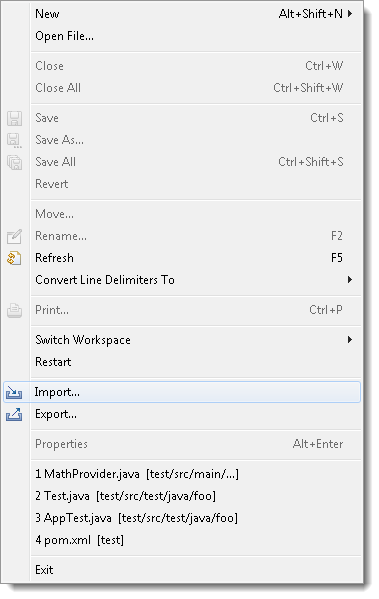Expand the Switch Workspace submenu arrow

click(350, 339)
